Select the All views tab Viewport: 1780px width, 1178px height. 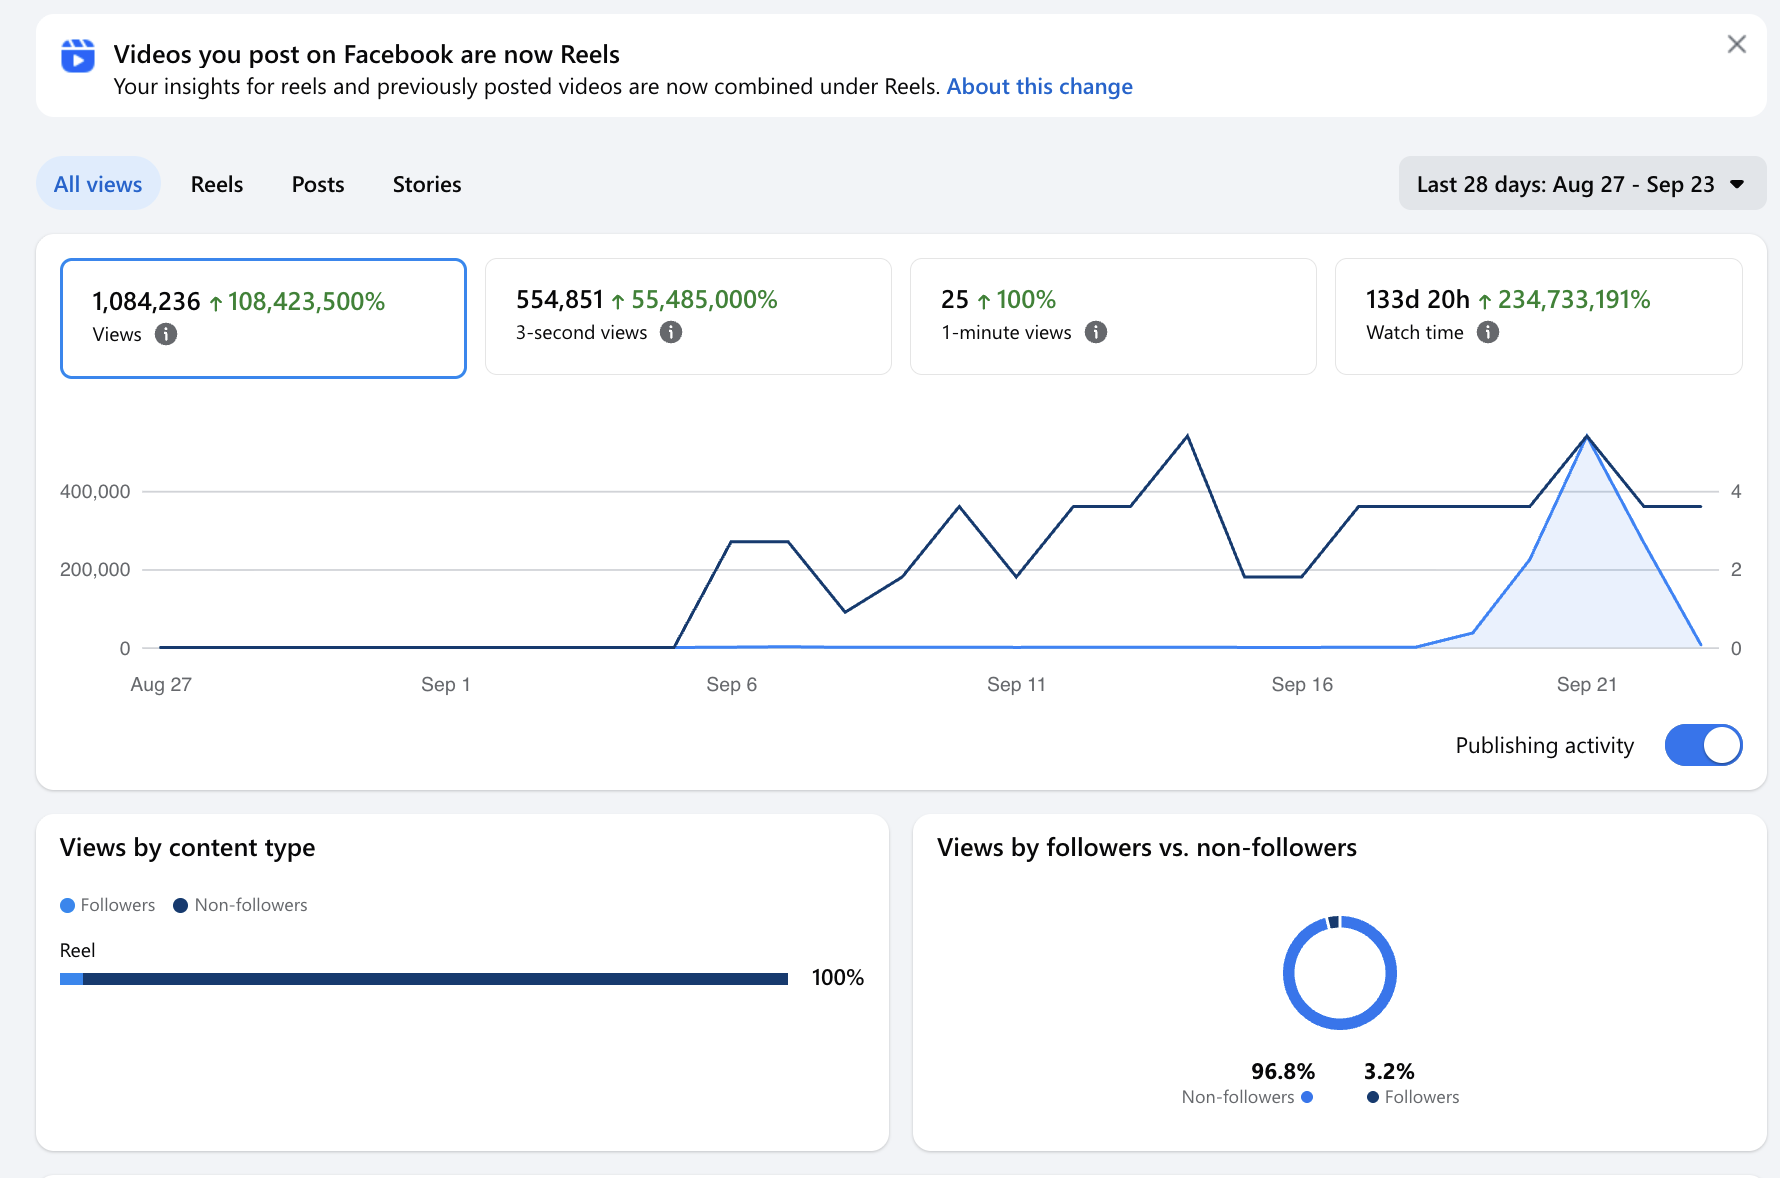click(x=98, y=184)
